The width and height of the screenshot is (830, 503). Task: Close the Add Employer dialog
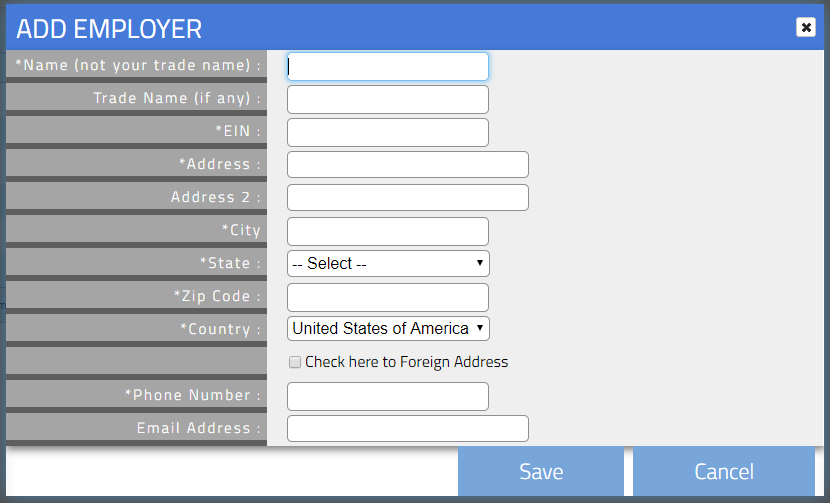805,27
